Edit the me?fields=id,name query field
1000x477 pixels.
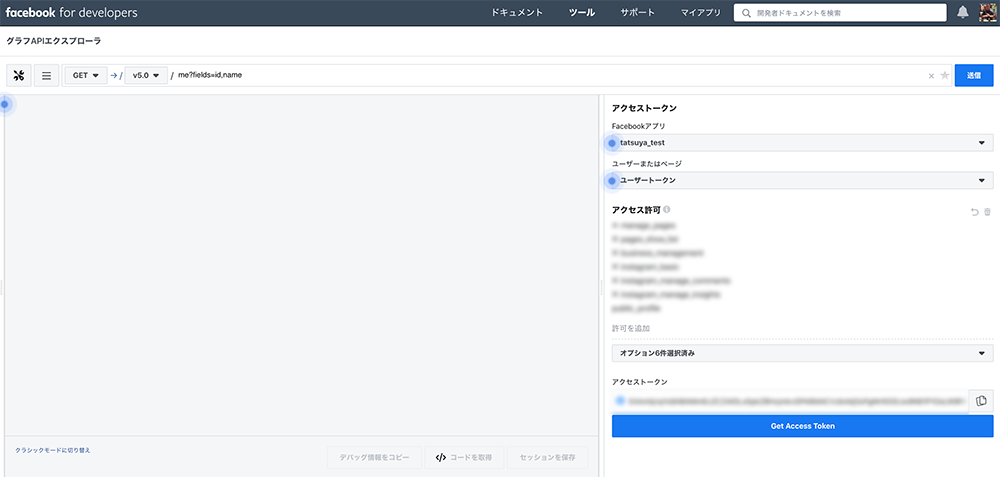tap(548, 75)
